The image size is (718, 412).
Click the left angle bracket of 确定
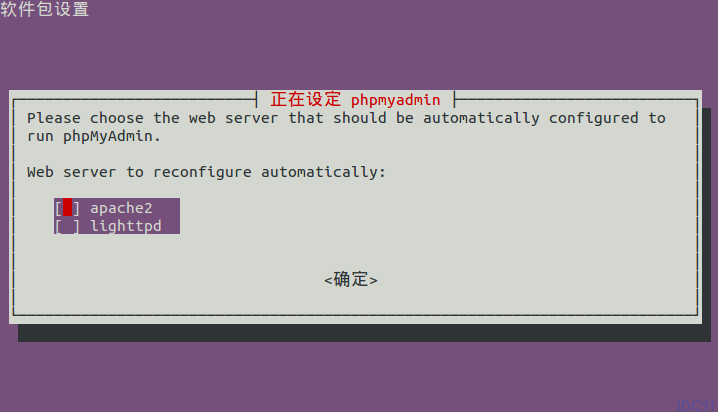(x=328, y=280)
